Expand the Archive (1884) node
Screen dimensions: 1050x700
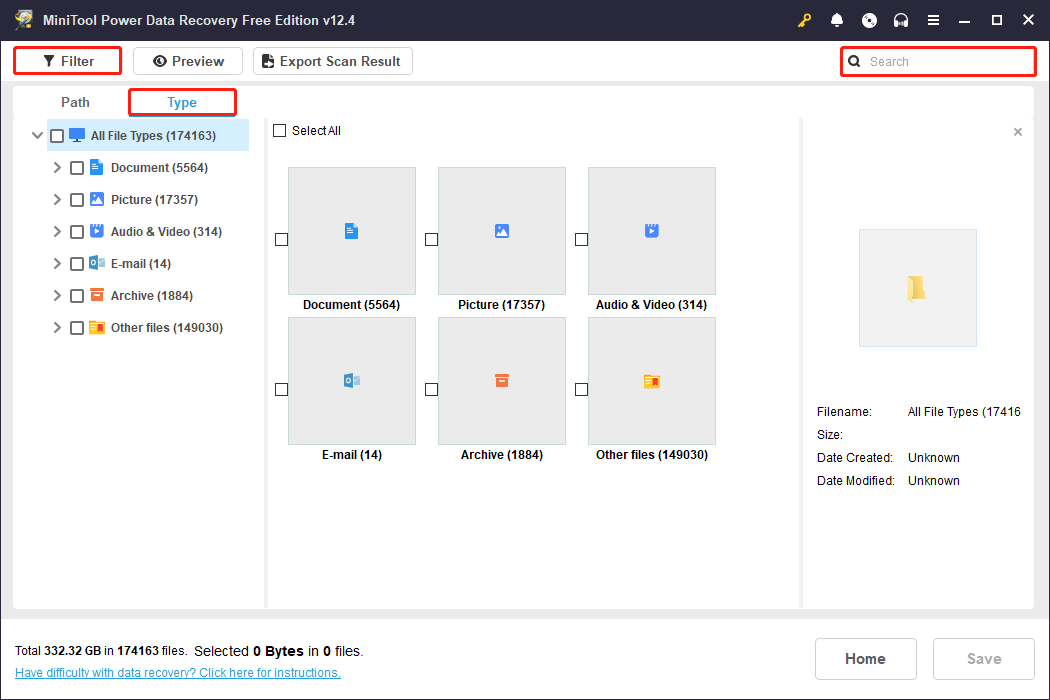pyautogui.click(x=57, y=295)
